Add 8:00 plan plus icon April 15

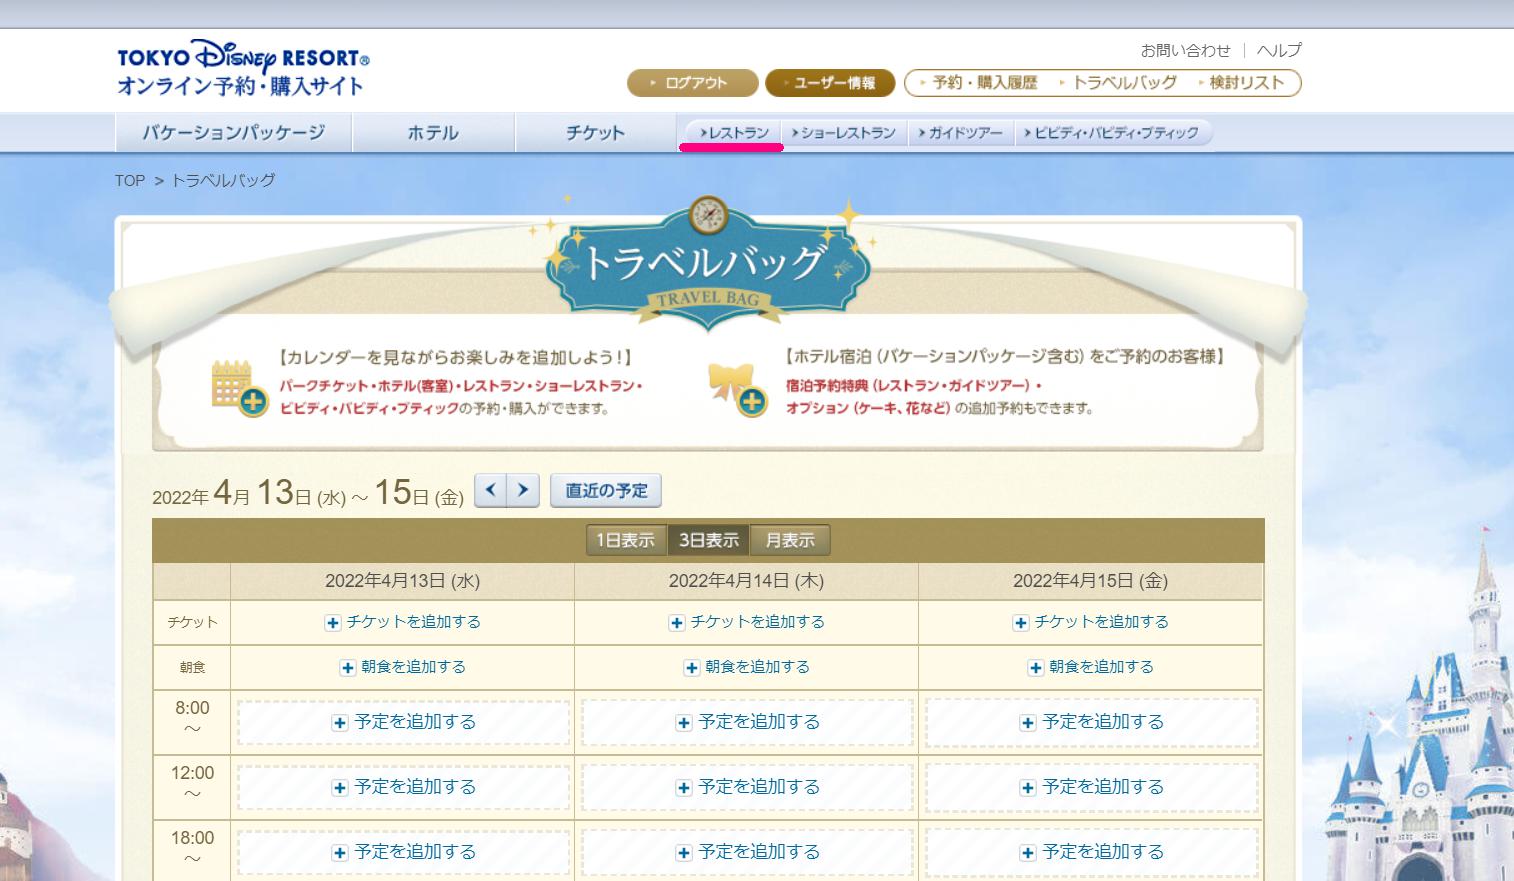tap(1028, 723)
